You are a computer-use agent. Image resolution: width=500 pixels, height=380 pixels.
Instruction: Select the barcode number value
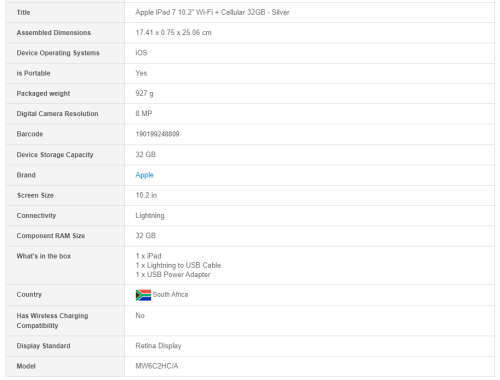click(x=157, y=134)
